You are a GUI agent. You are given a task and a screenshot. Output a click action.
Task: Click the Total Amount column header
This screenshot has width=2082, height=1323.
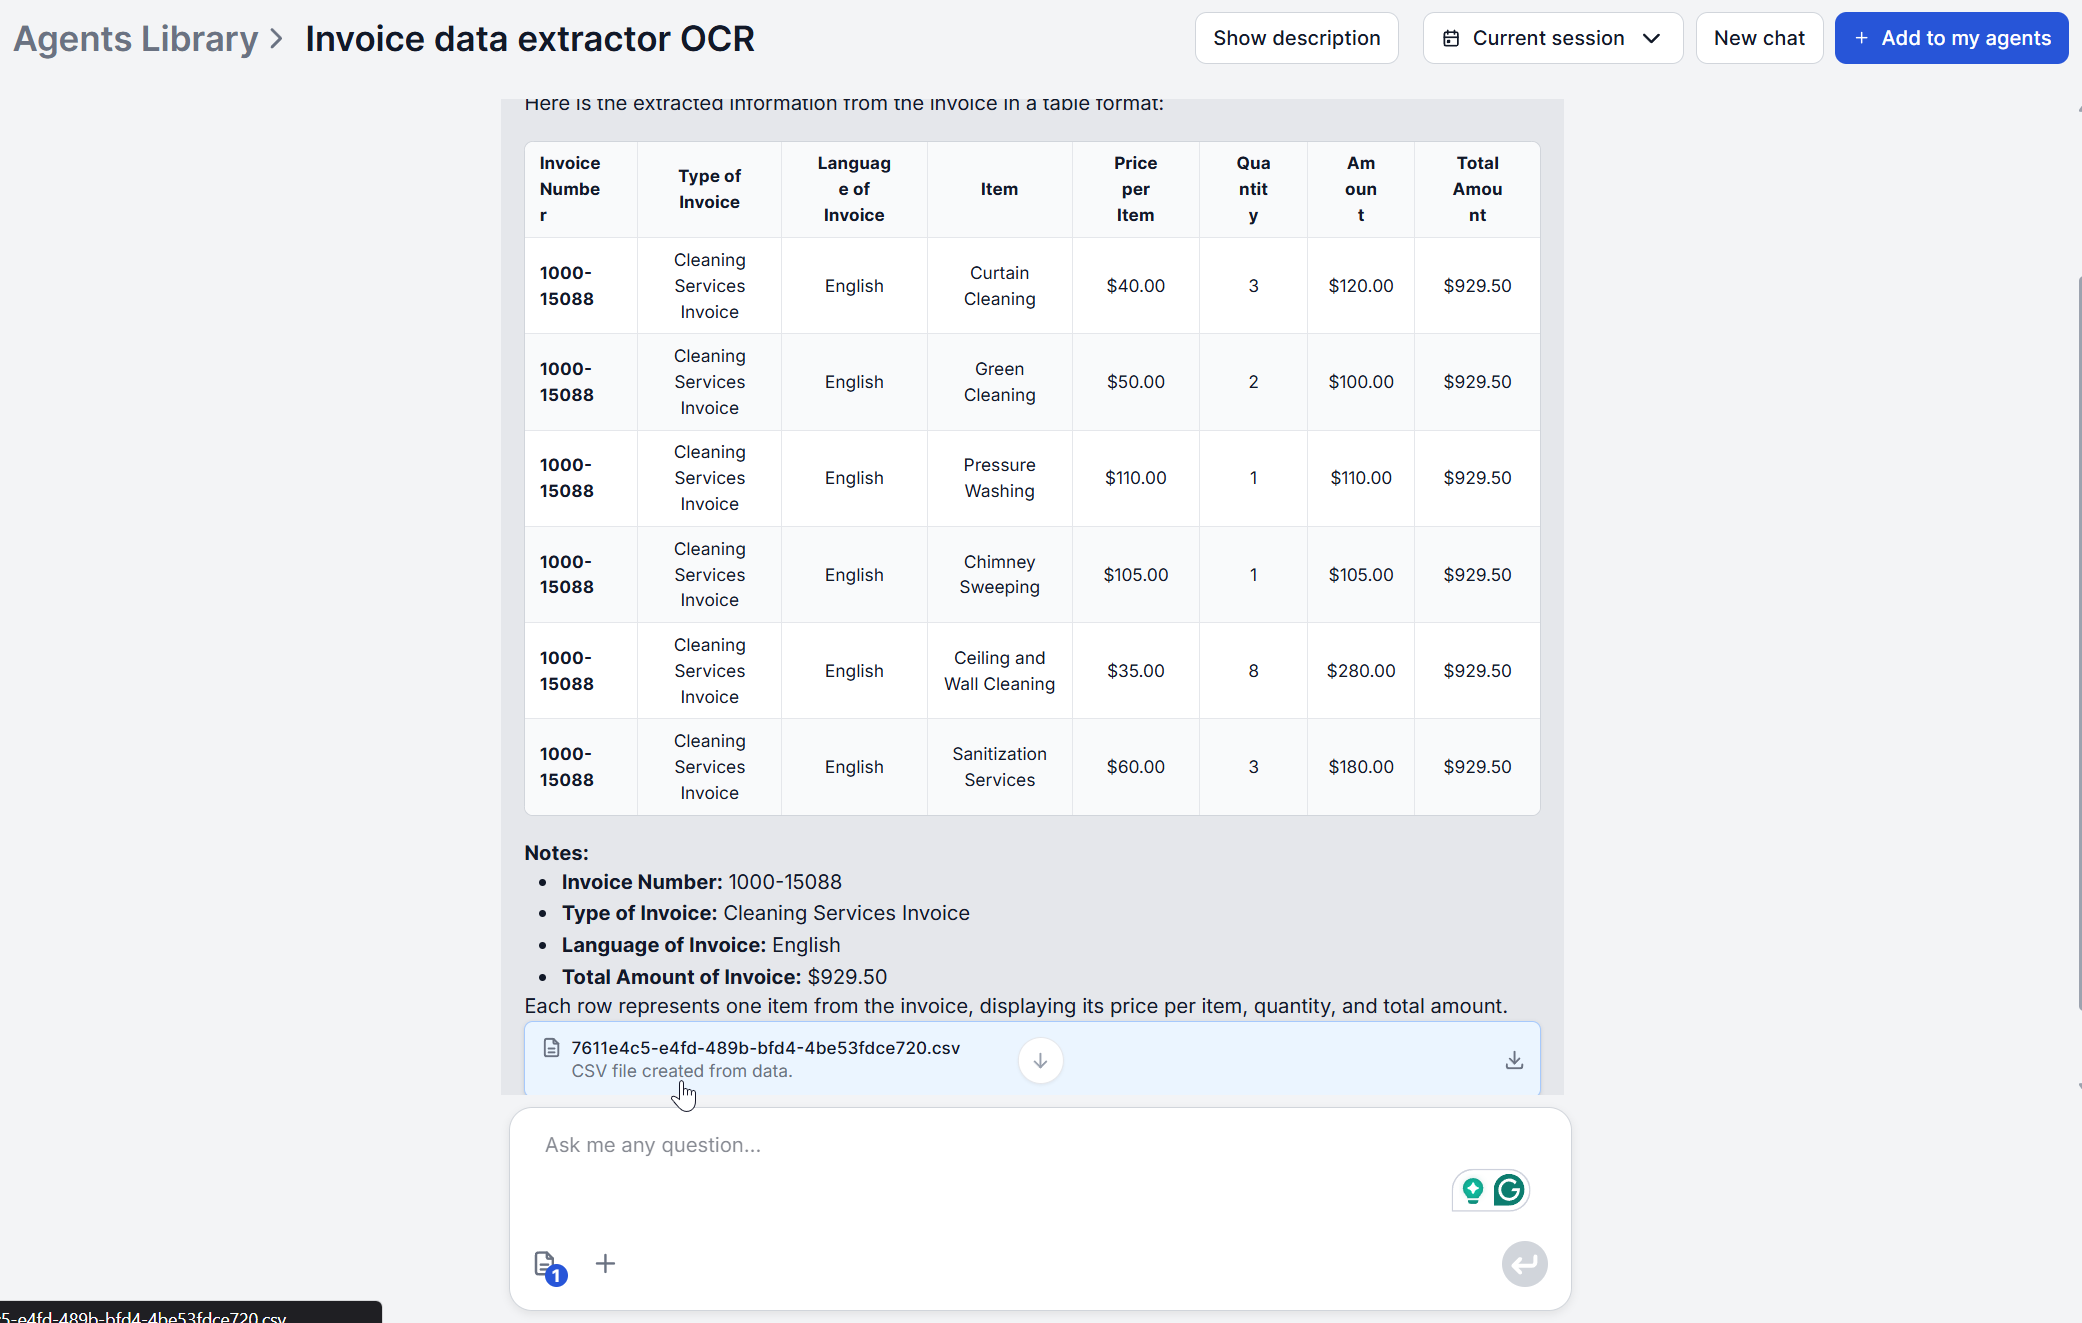pos(1477,189)
